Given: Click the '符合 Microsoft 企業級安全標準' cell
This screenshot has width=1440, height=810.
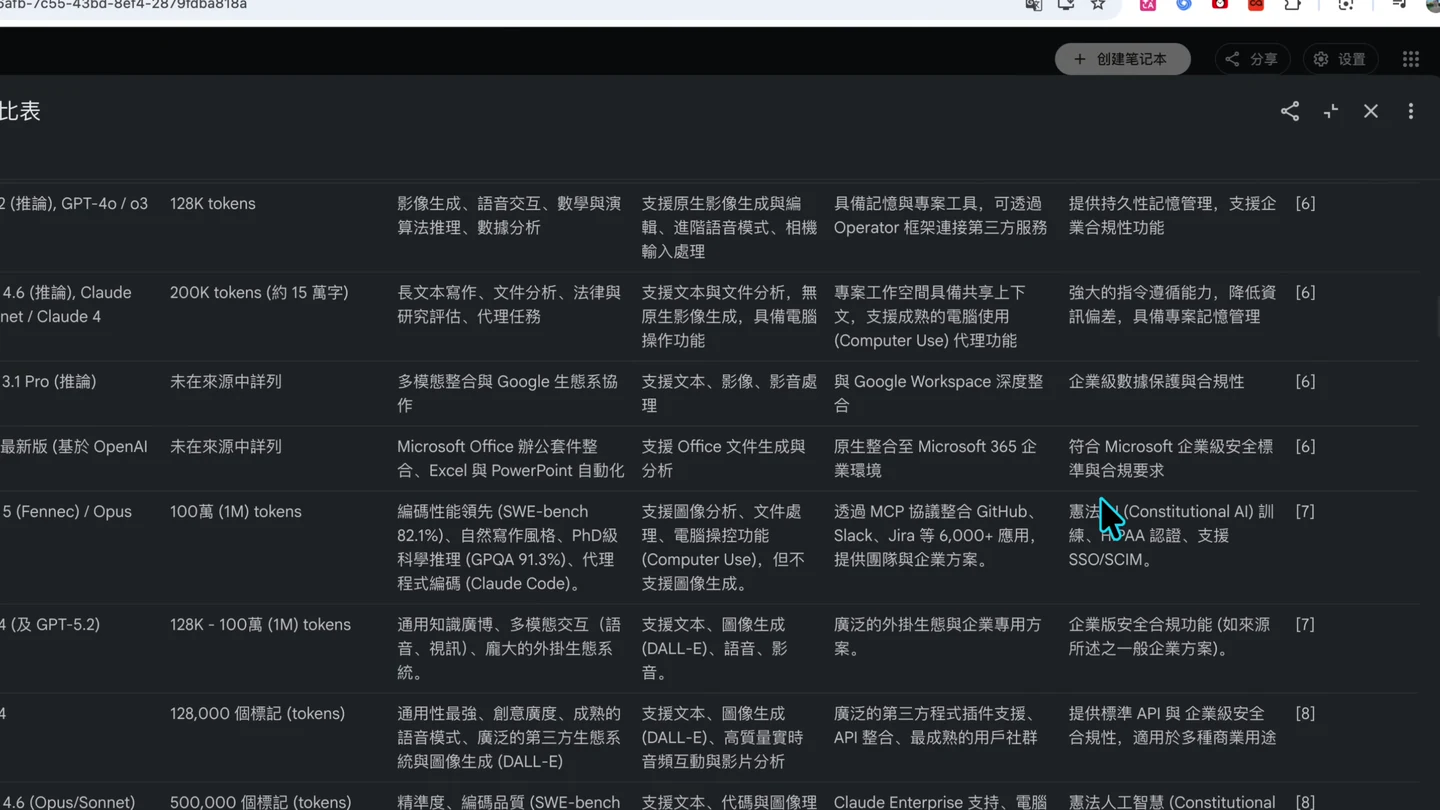Looking at the screenshot, I should [x=1171, y=458].
